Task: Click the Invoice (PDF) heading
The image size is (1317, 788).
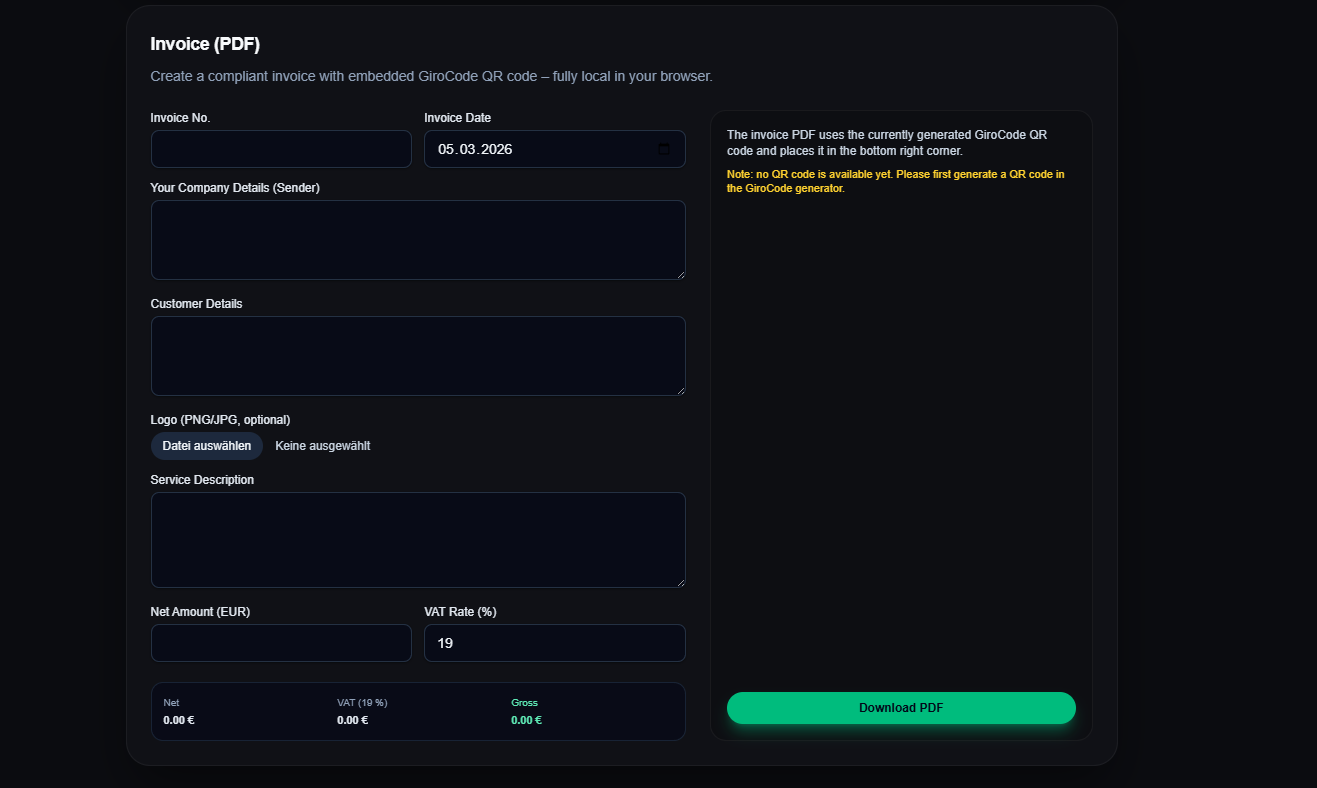Action: (205, 44)
